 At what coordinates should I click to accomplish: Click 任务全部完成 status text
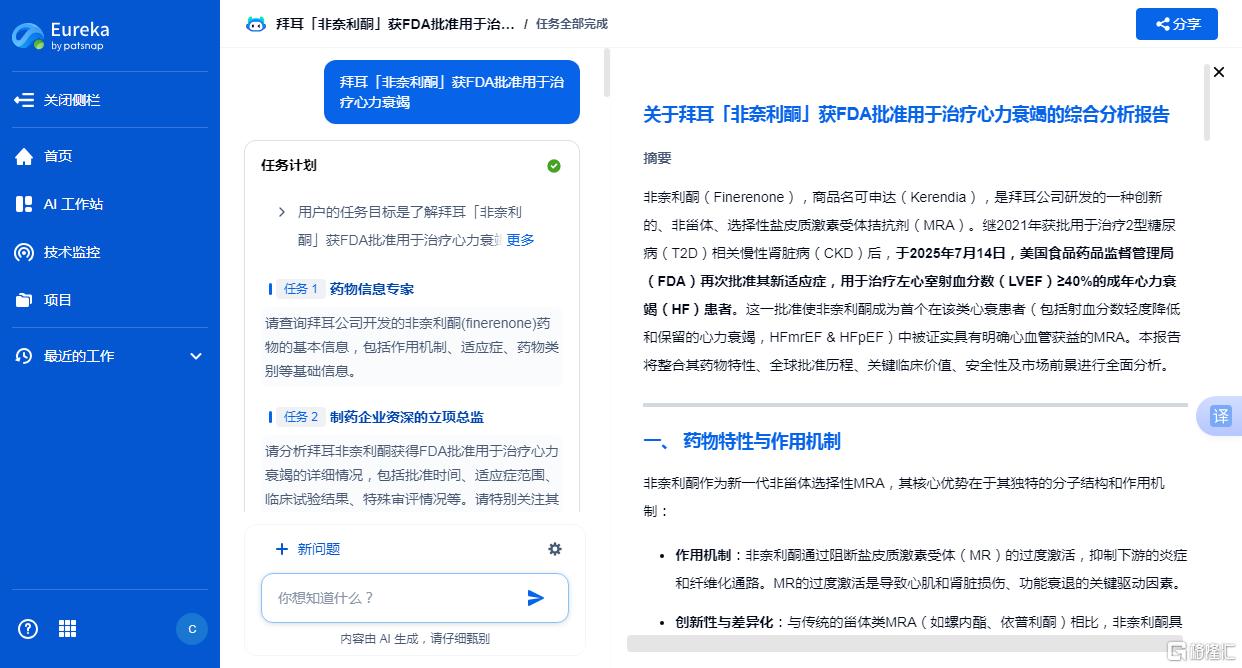[572, 24]
